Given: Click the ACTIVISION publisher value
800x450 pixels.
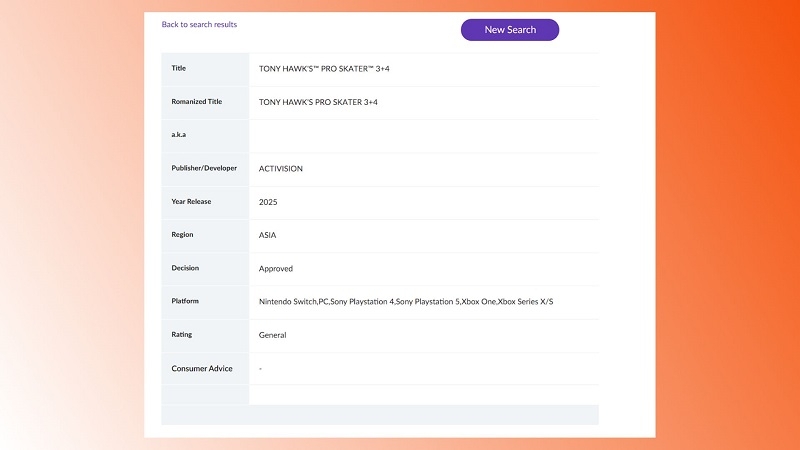Looking at the screenshot, I should [281, 169].
